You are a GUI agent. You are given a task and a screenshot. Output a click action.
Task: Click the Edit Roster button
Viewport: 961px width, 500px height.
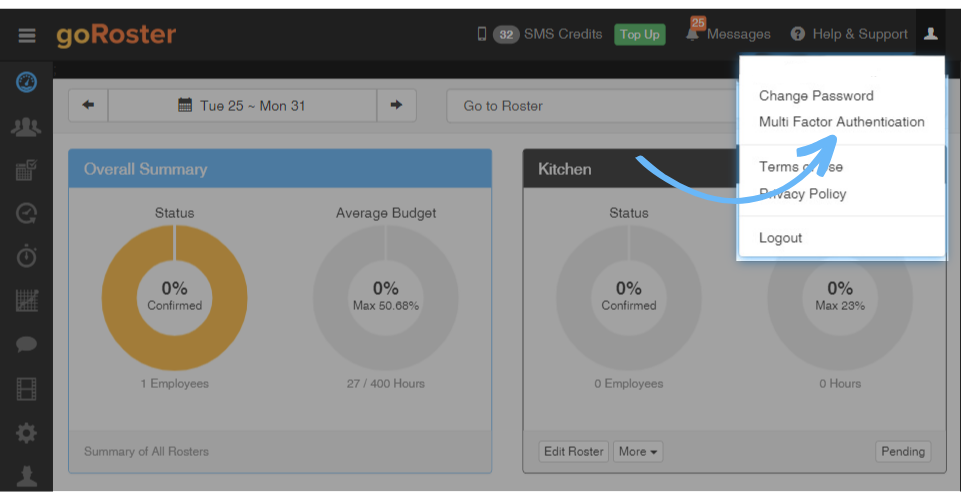[574, 452]
